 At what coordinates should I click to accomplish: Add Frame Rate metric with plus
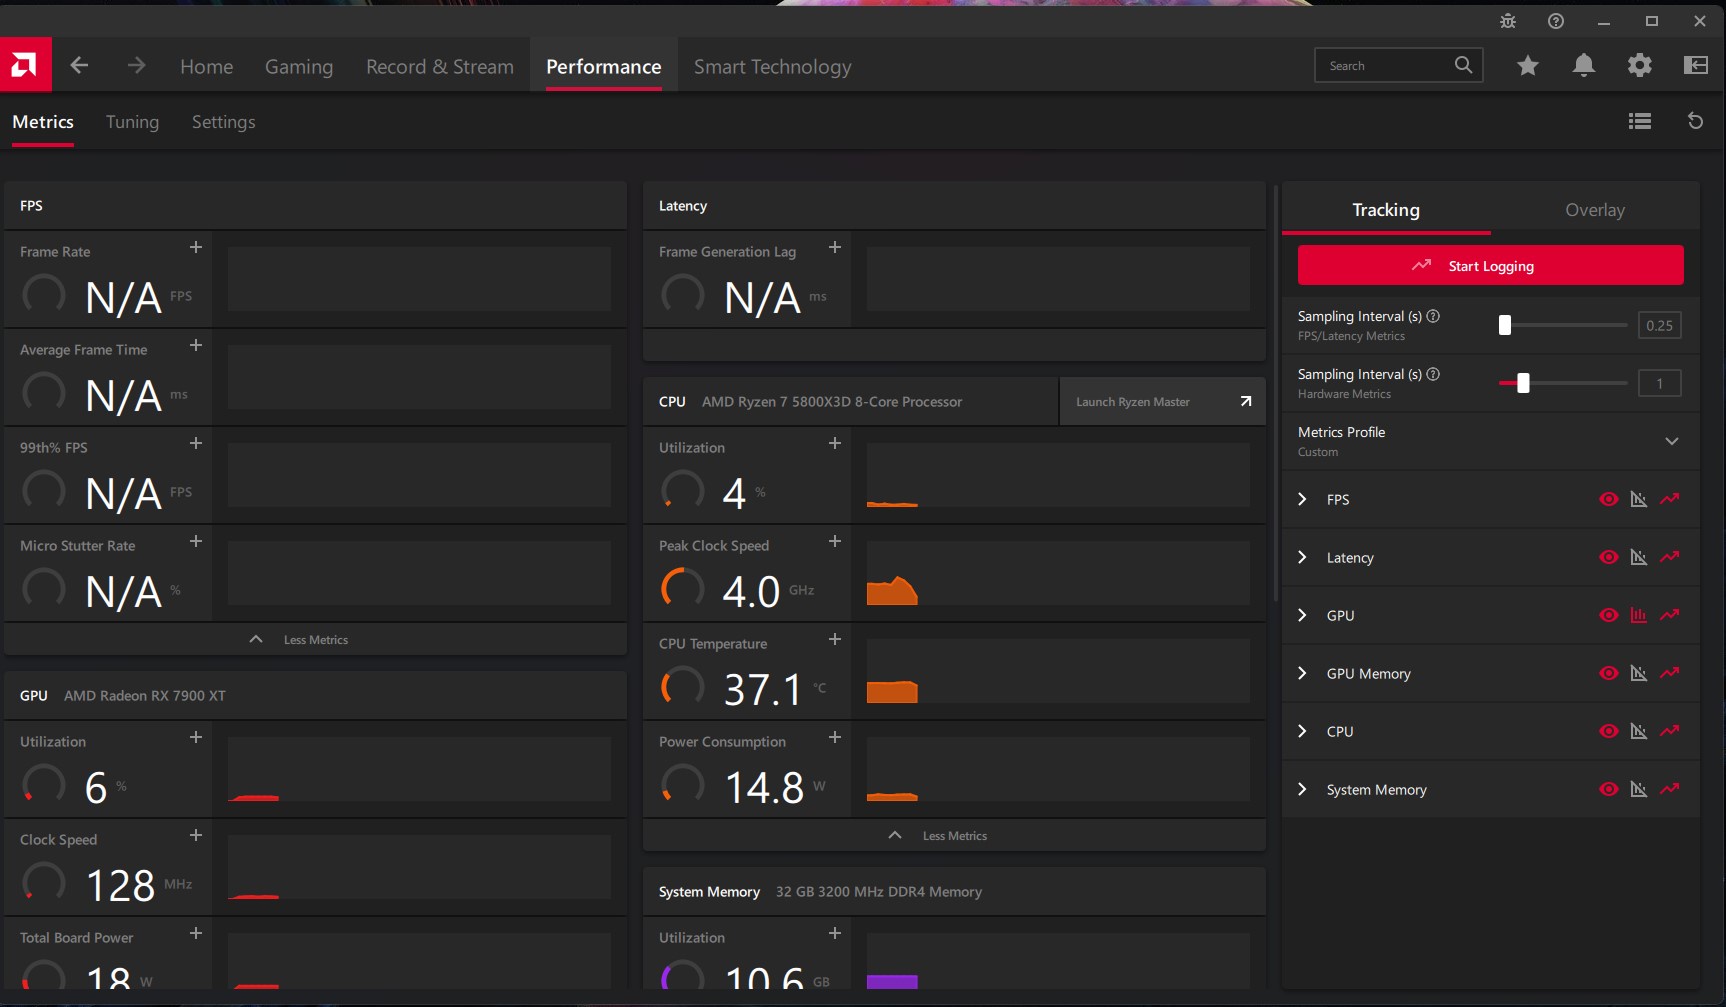(196, 247)
